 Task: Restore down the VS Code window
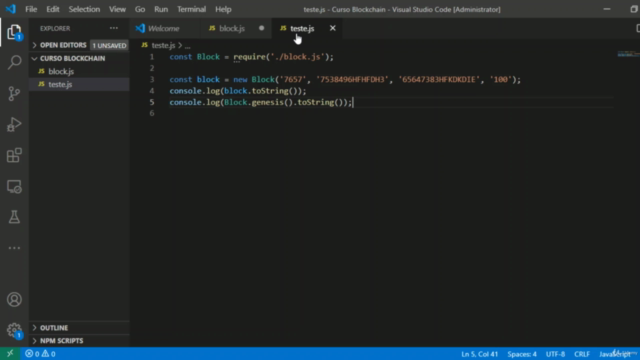click(634, 9)
